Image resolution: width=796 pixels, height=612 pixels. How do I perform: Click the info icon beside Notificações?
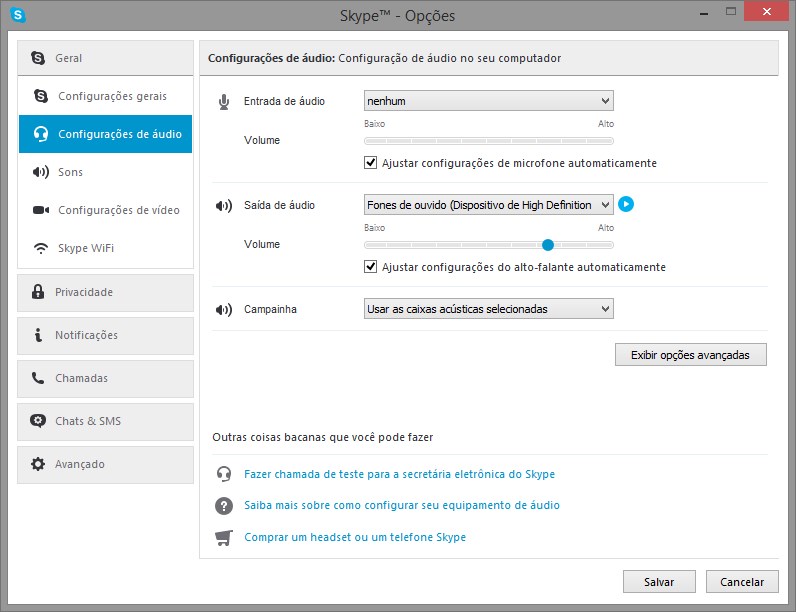38,335
